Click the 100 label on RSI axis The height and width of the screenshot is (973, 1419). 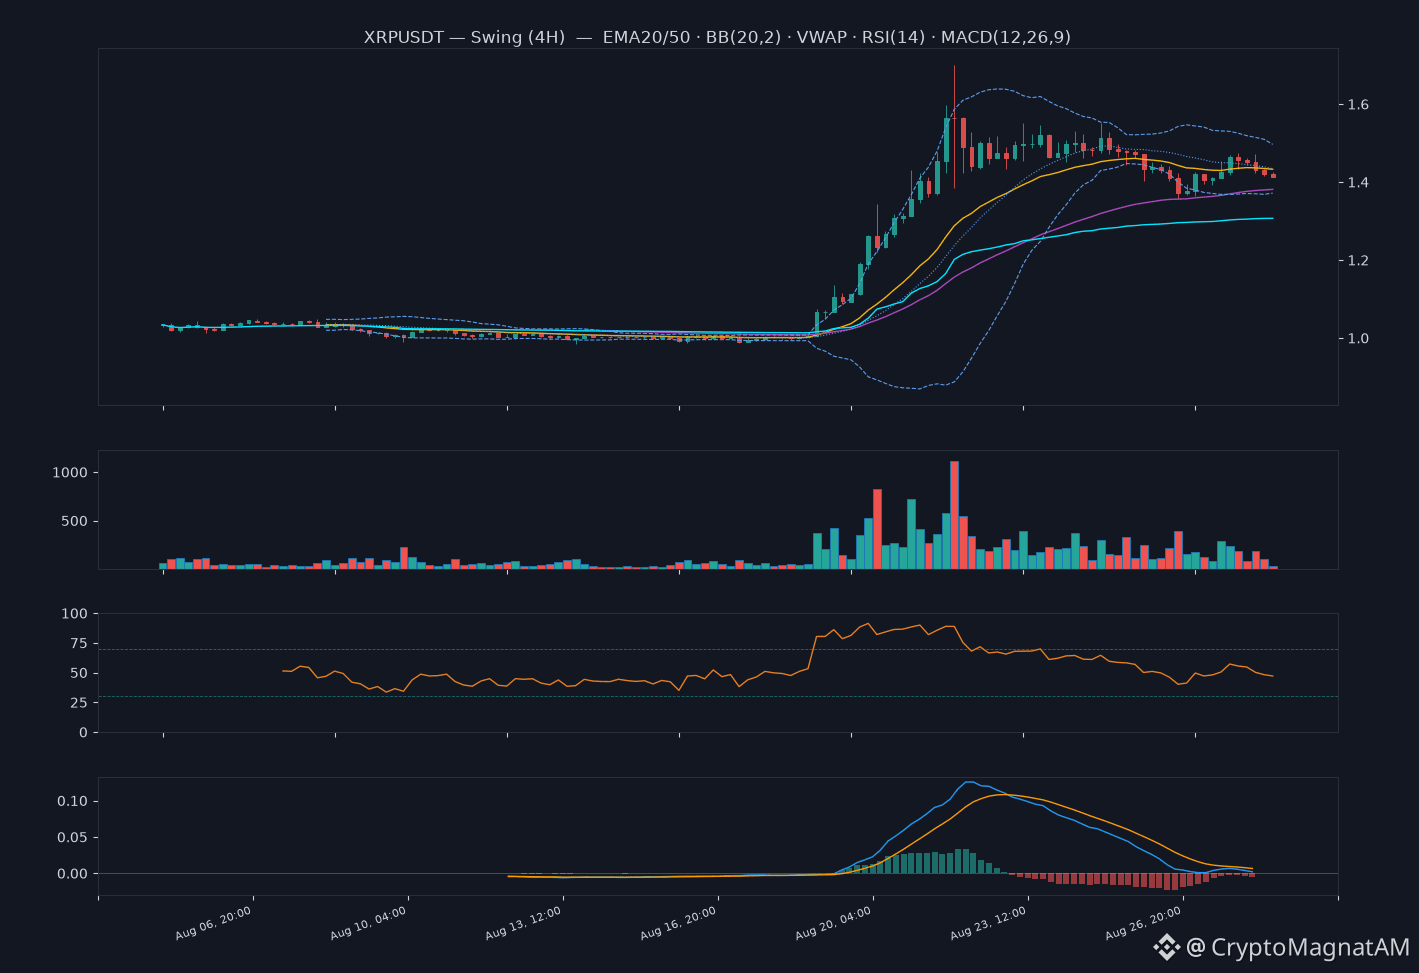(x=75, y=614)
